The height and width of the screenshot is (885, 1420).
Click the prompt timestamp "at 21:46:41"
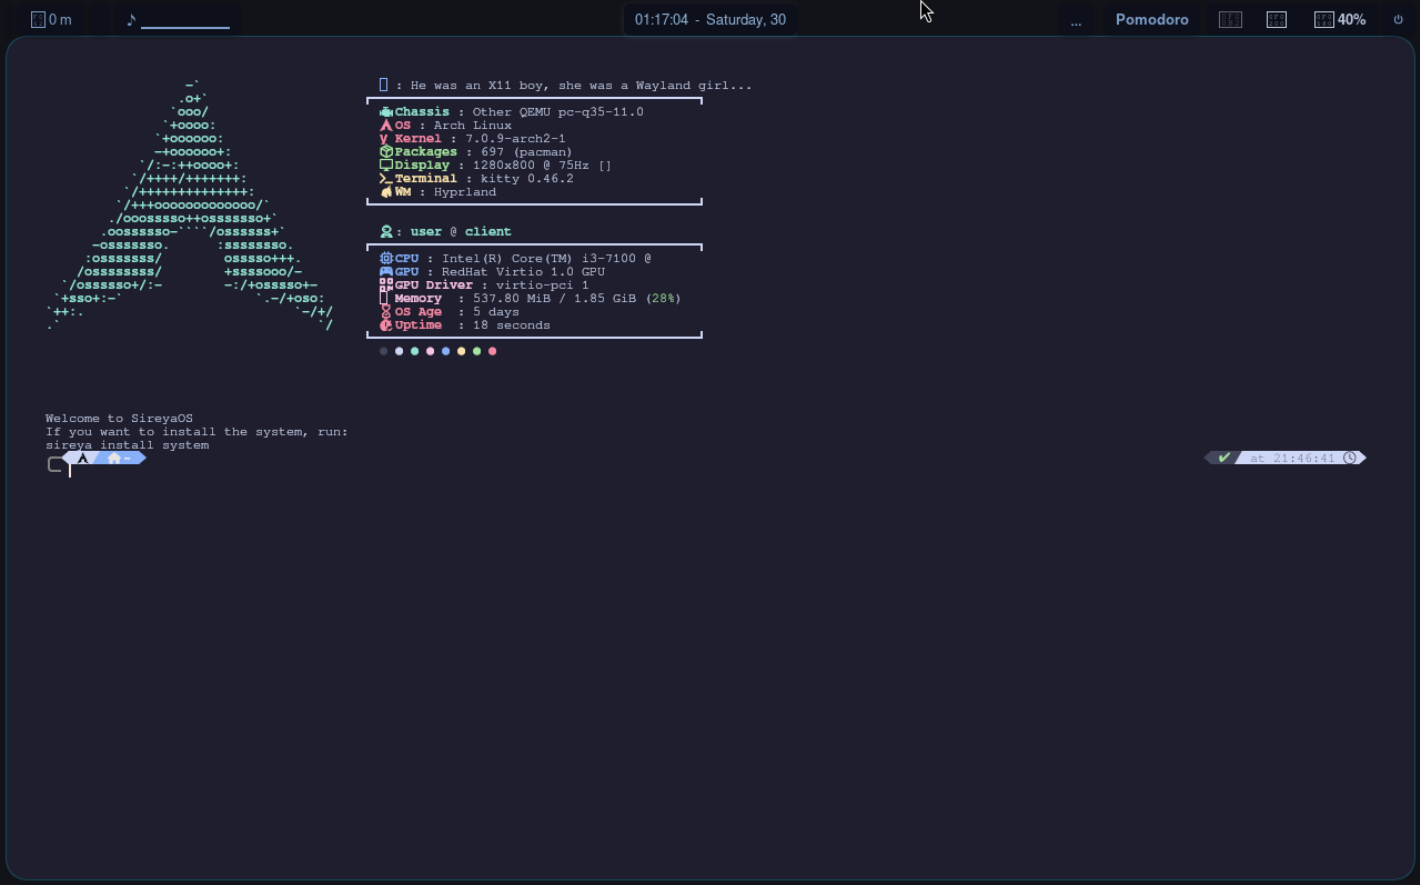pyautogui.click(x=1292, y=458)
